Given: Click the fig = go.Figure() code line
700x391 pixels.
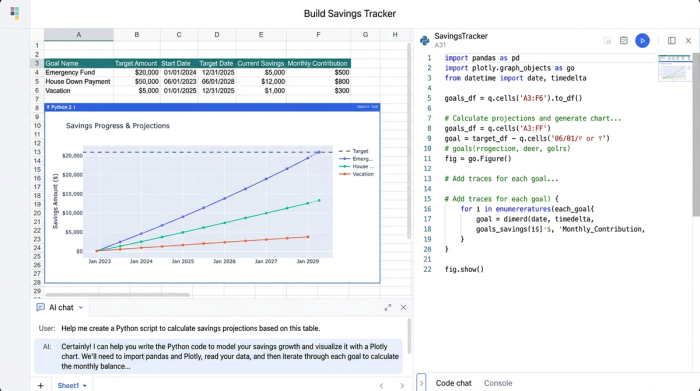Looking at the screenshot, I should pyautogui.click(x=478, y=159).
